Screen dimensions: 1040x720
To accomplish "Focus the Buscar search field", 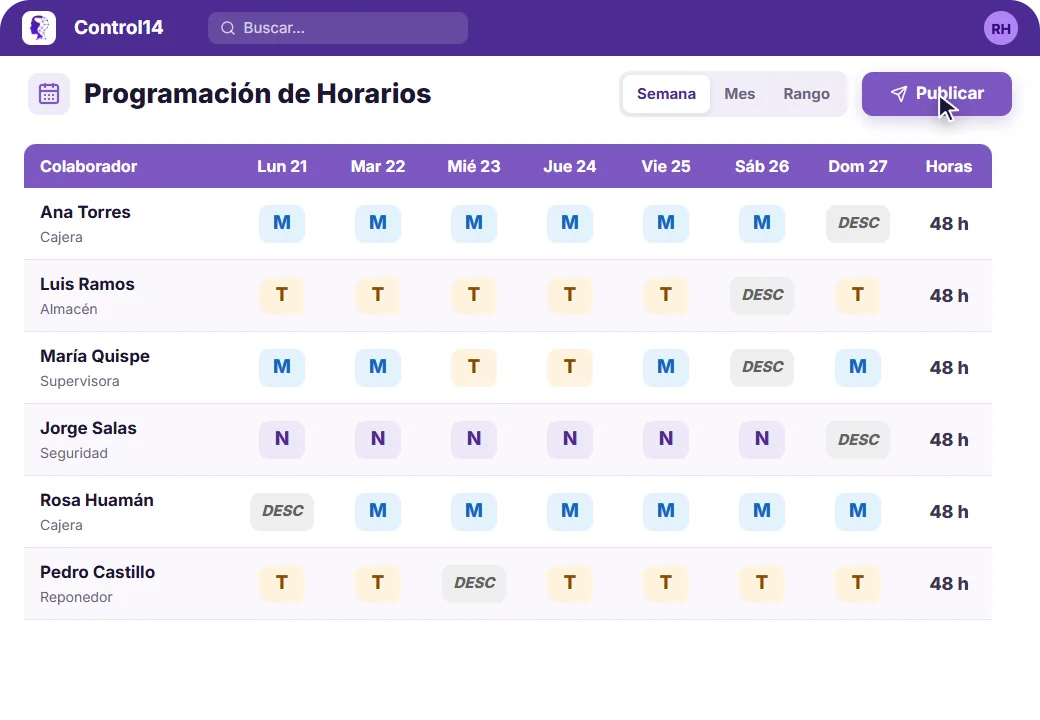I will tap(338, 28).
